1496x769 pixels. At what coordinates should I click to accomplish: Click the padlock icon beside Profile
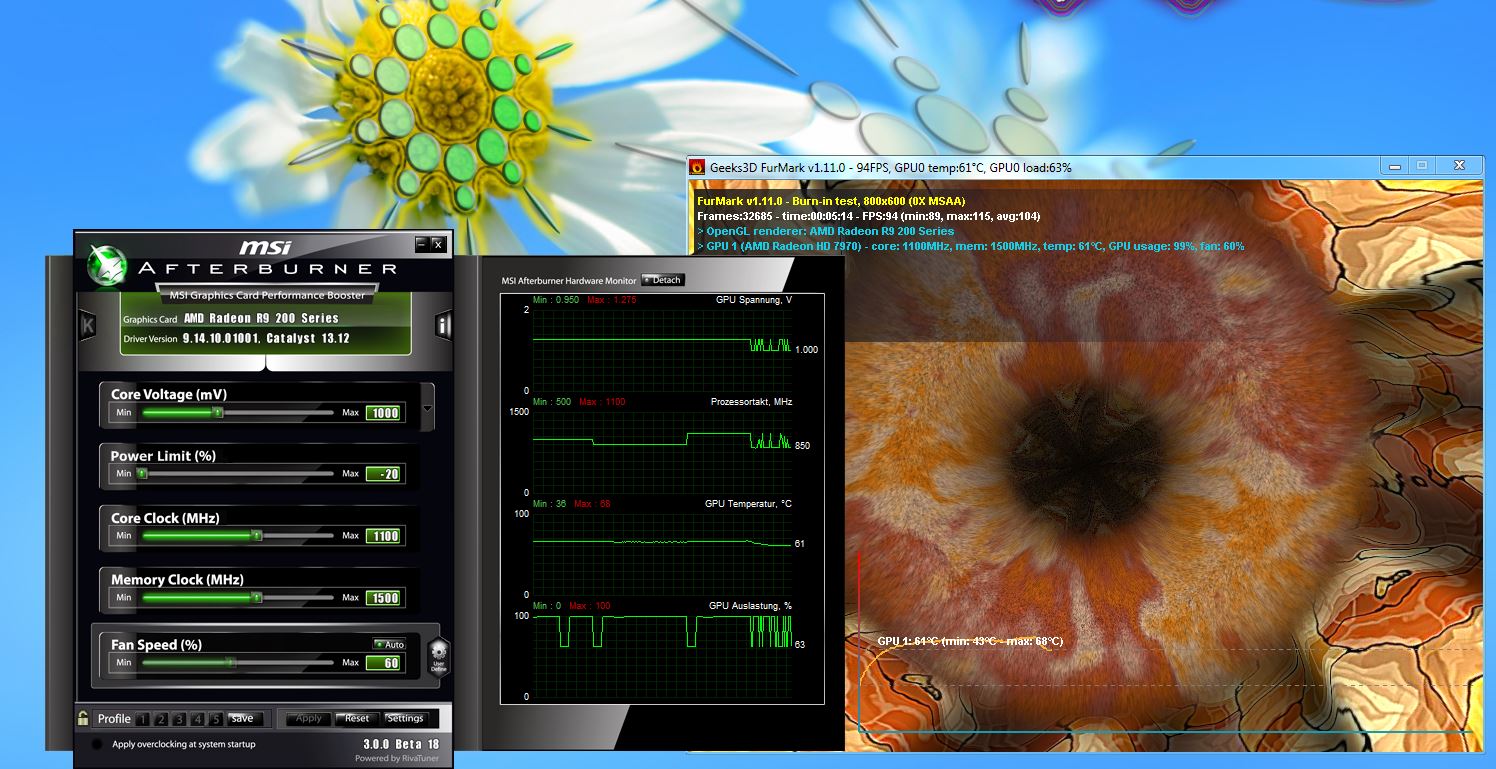click(84, 718)
